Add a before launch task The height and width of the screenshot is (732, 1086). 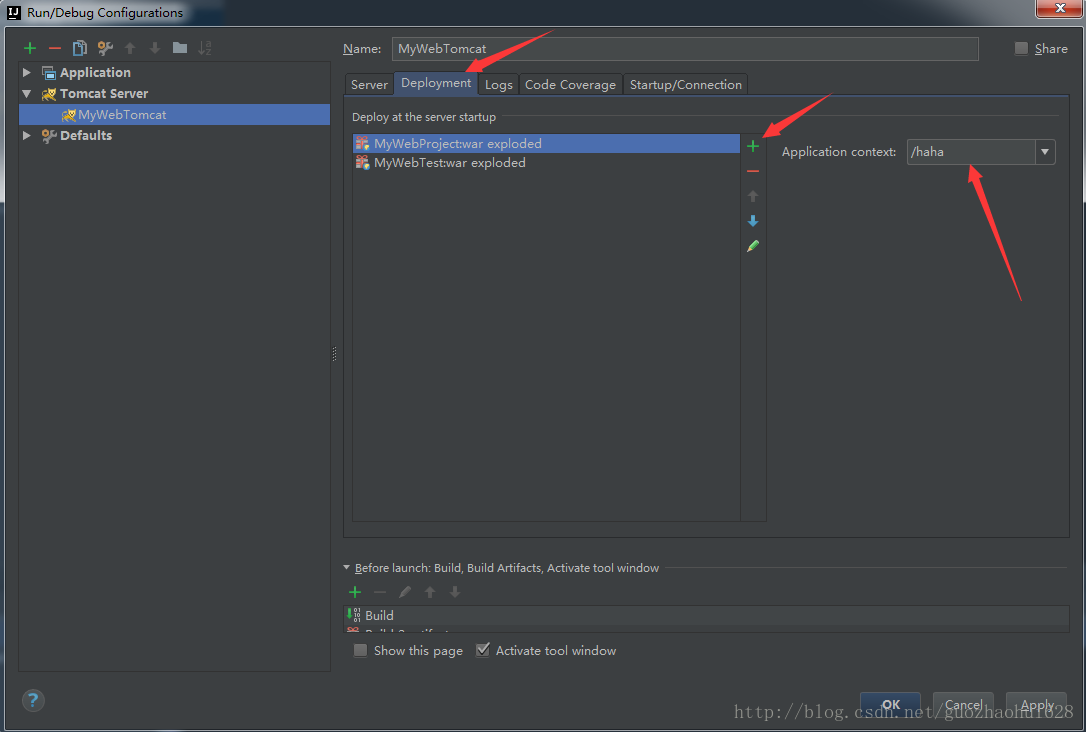[355, 592]
